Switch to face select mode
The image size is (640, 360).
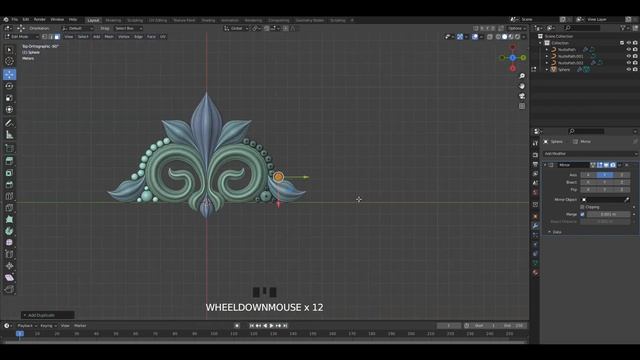coord(57,37)
